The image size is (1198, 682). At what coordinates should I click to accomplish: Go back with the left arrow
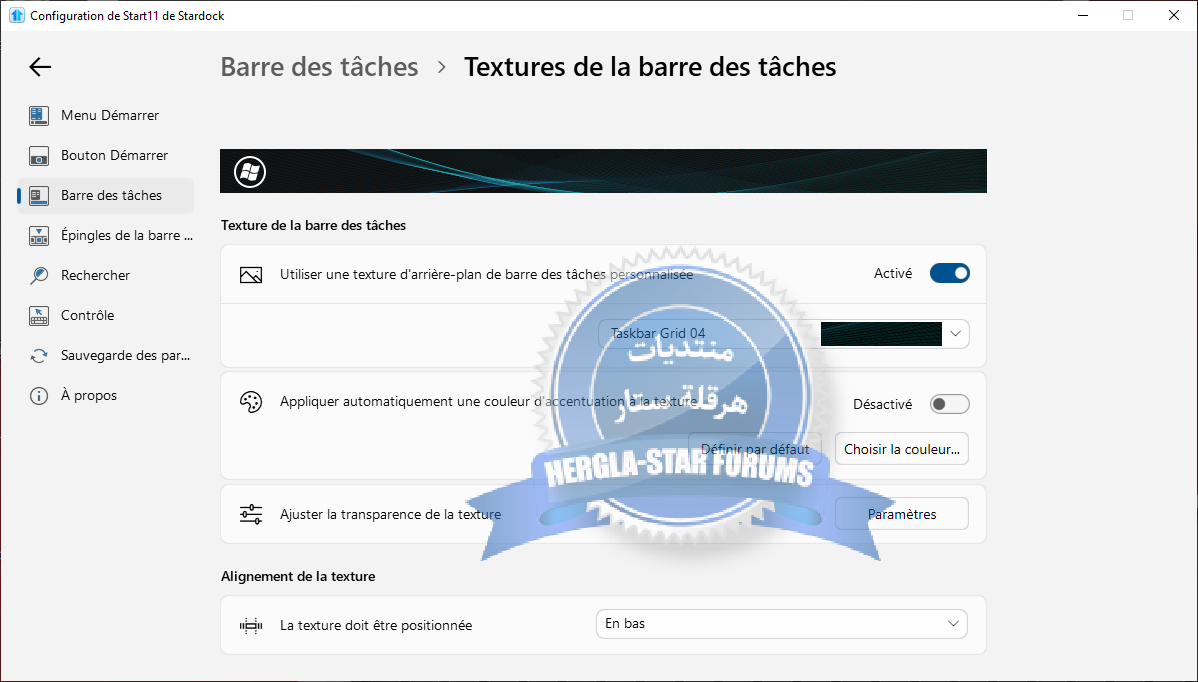pos(40,67)
